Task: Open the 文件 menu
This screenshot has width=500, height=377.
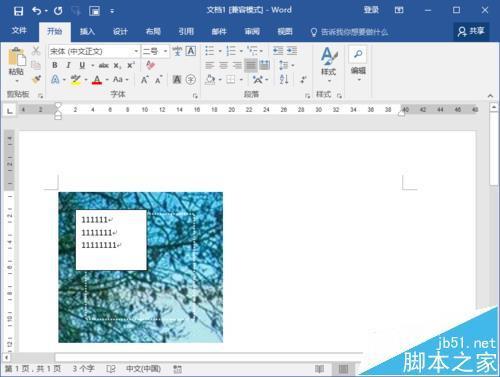Action: point(19,31)
